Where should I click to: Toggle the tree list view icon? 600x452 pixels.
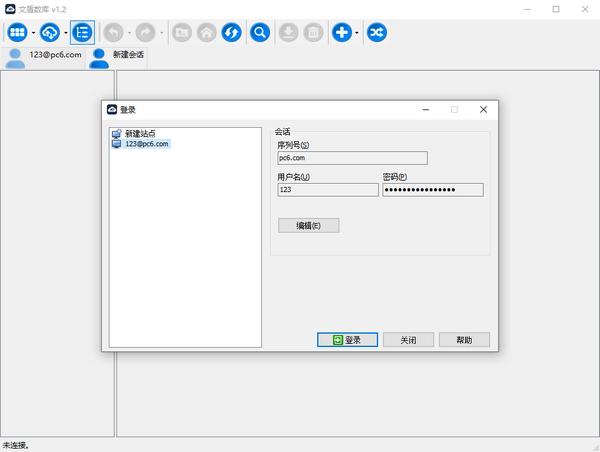point(82,33)
